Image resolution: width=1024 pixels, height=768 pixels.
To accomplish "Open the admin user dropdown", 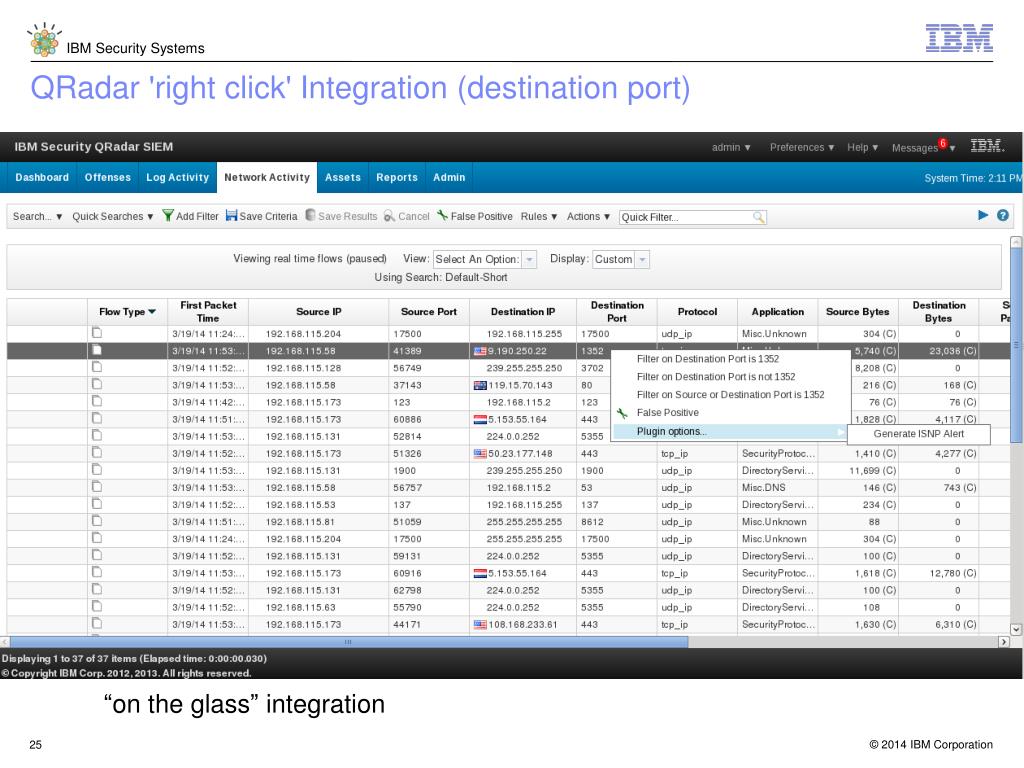I will (x=731, y=148).
